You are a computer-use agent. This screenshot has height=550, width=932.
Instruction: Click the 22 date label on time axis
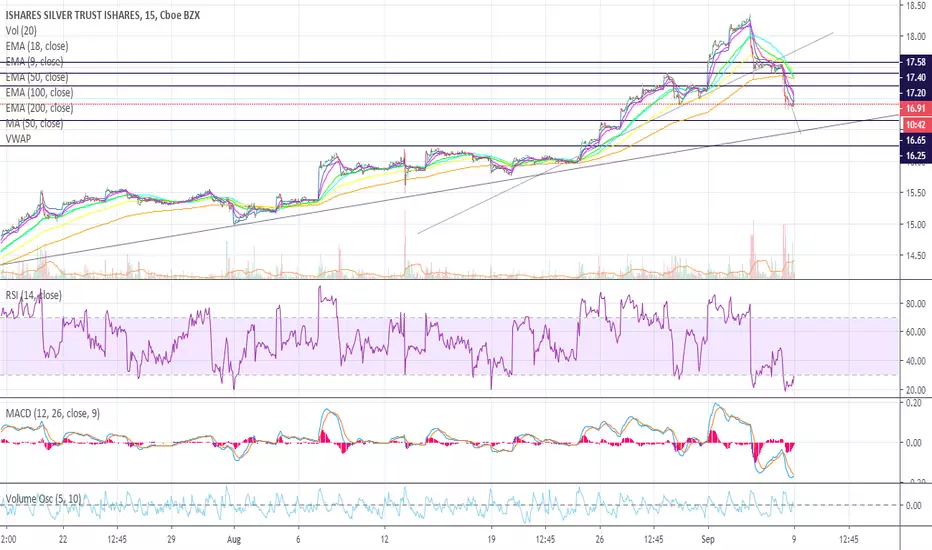(63, 539)
